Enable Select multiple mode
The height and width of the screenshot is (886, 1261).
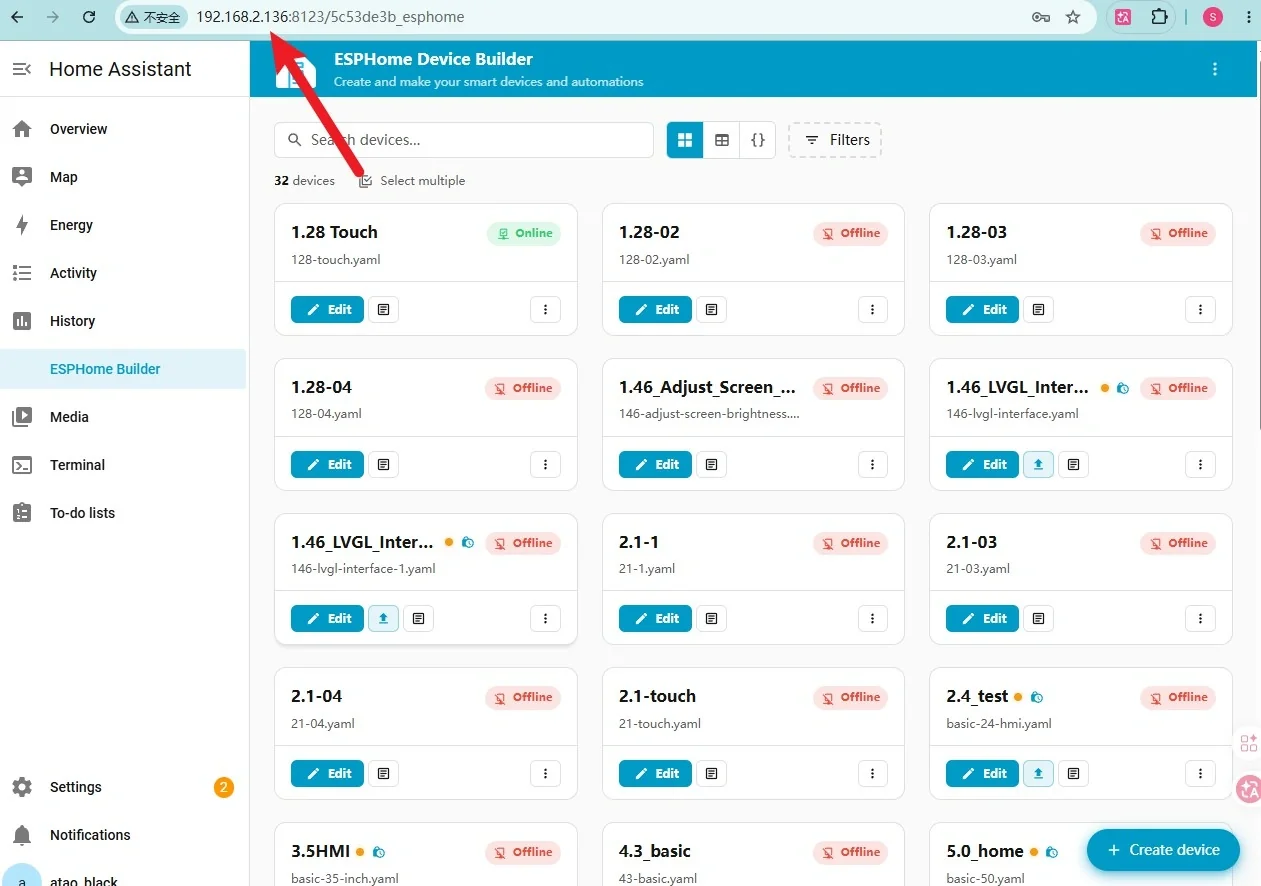tap(412, 181)
